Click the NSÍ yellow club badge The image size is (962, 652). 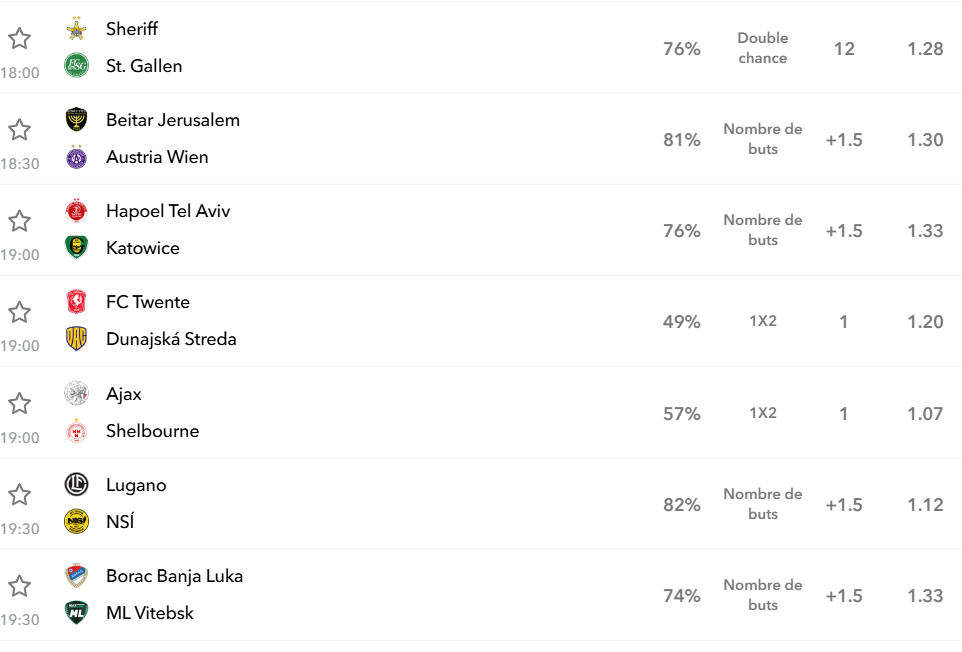click(77, 521)
